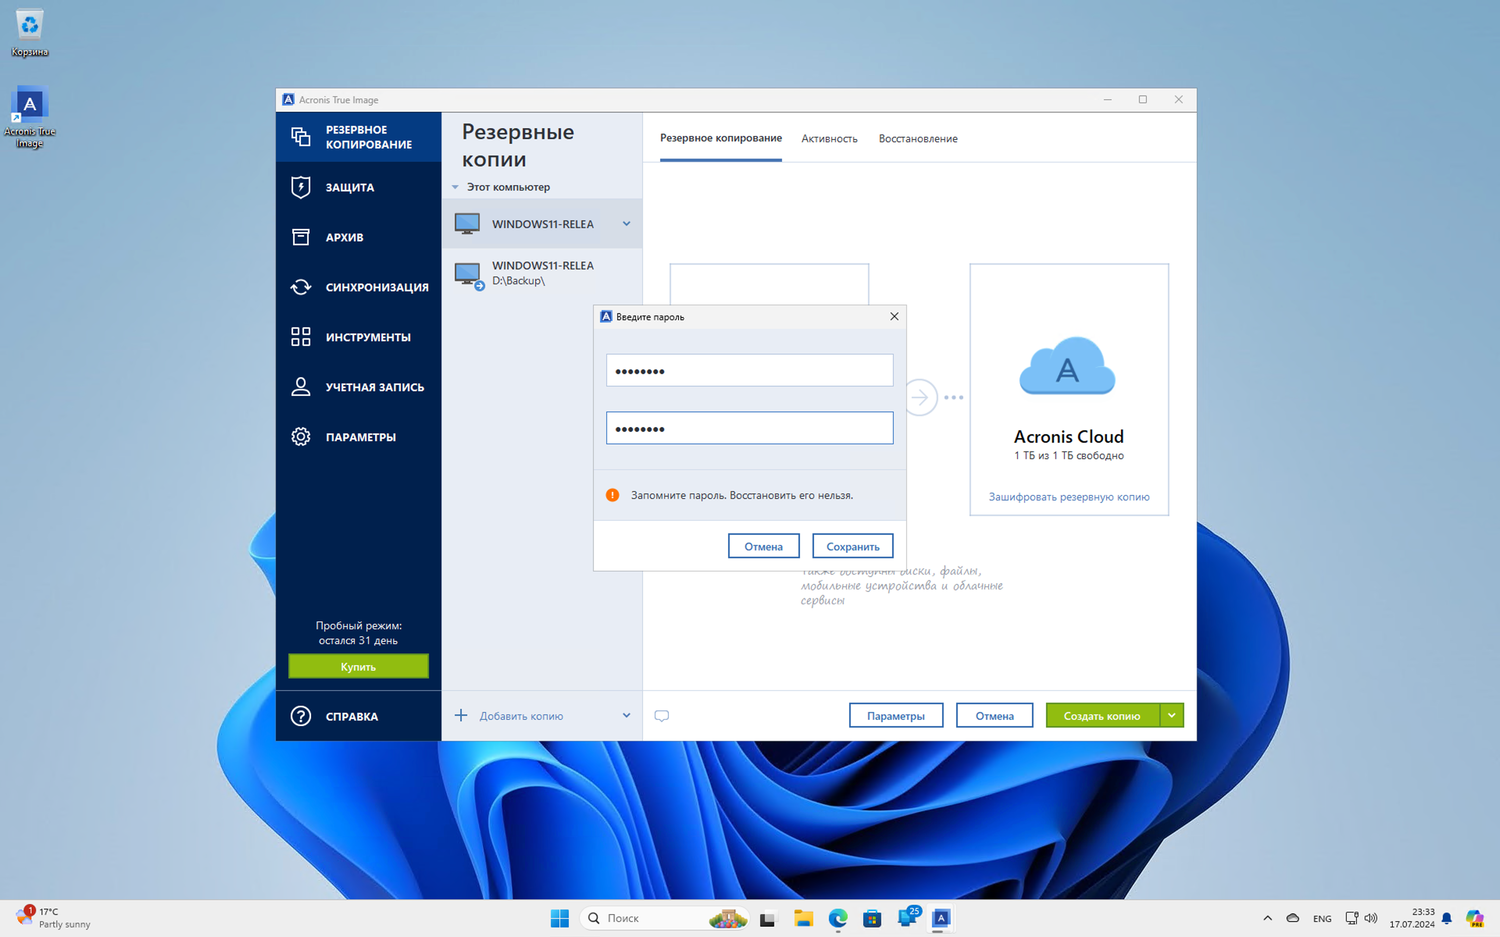Open Task View in taskbar

point(767,918)
